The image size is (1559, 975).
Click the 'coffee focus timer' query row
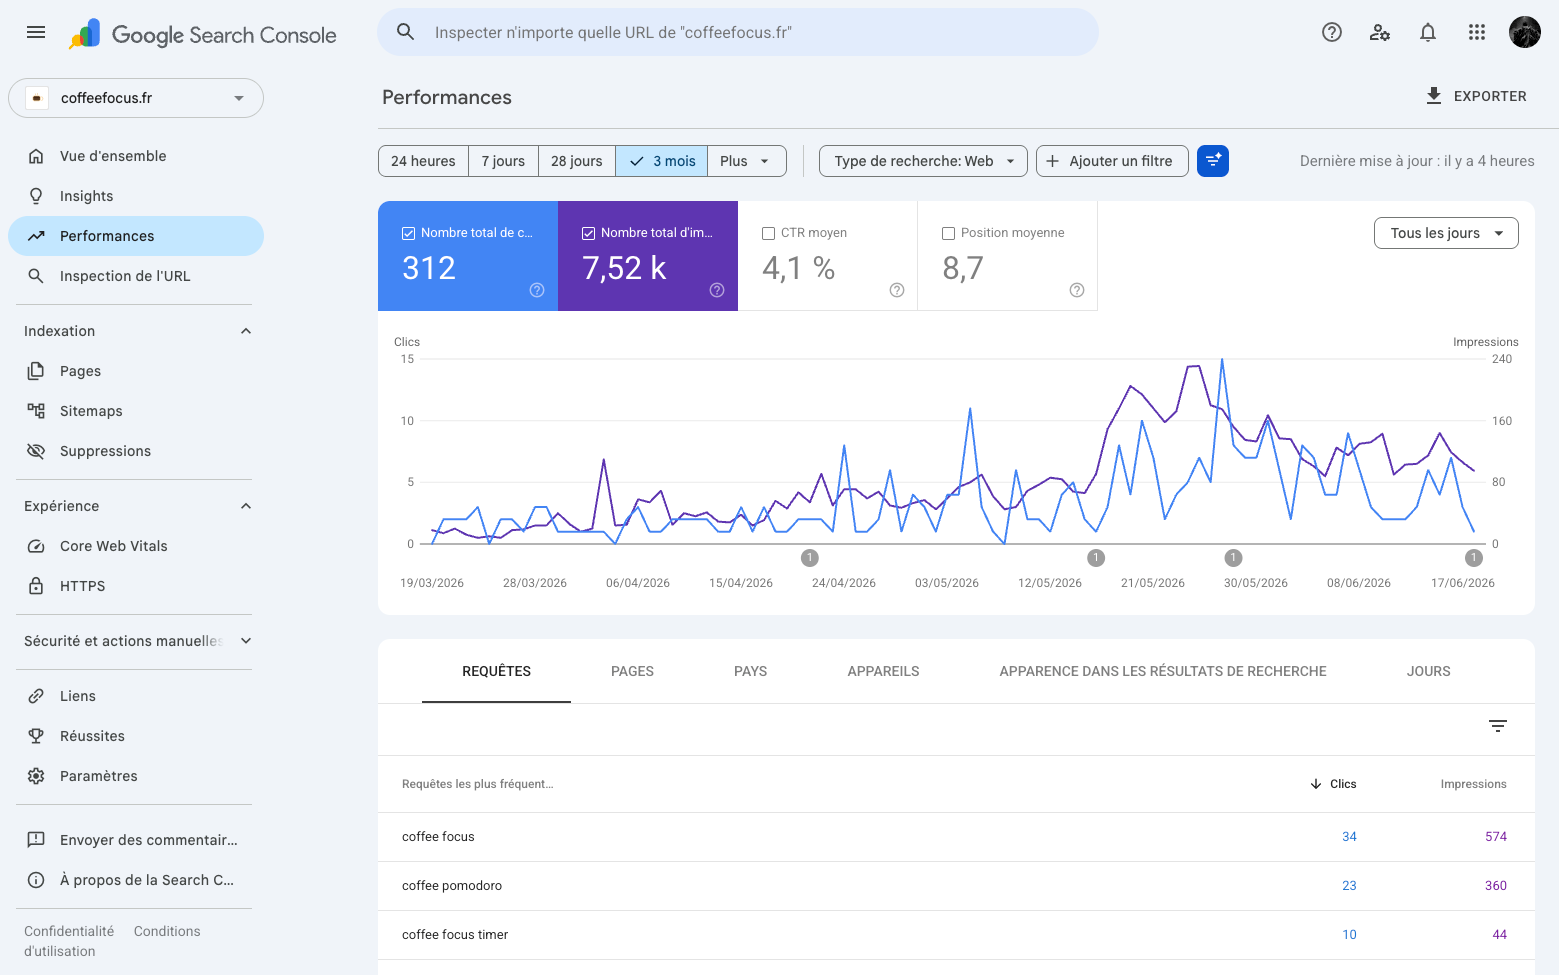point(956,935)
